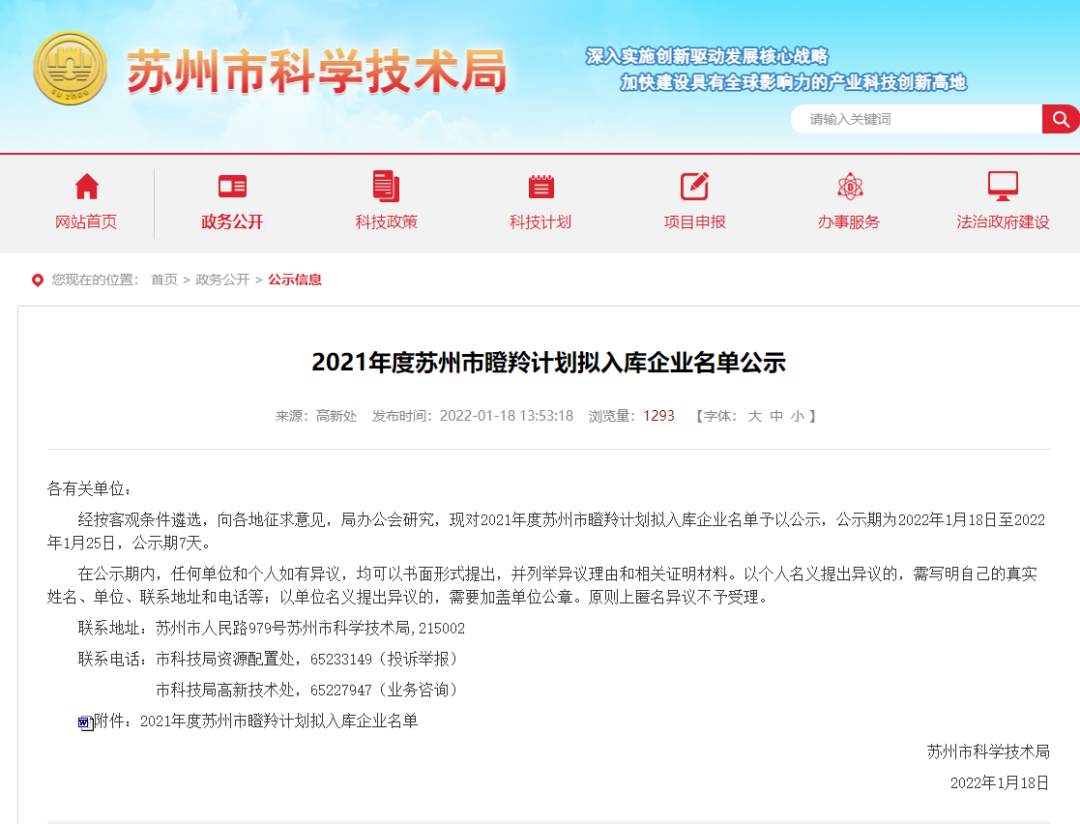Click the monitor icon above 法治政府建设
This screenshot has width=1080, height=824.
[x=1003, y=186]
